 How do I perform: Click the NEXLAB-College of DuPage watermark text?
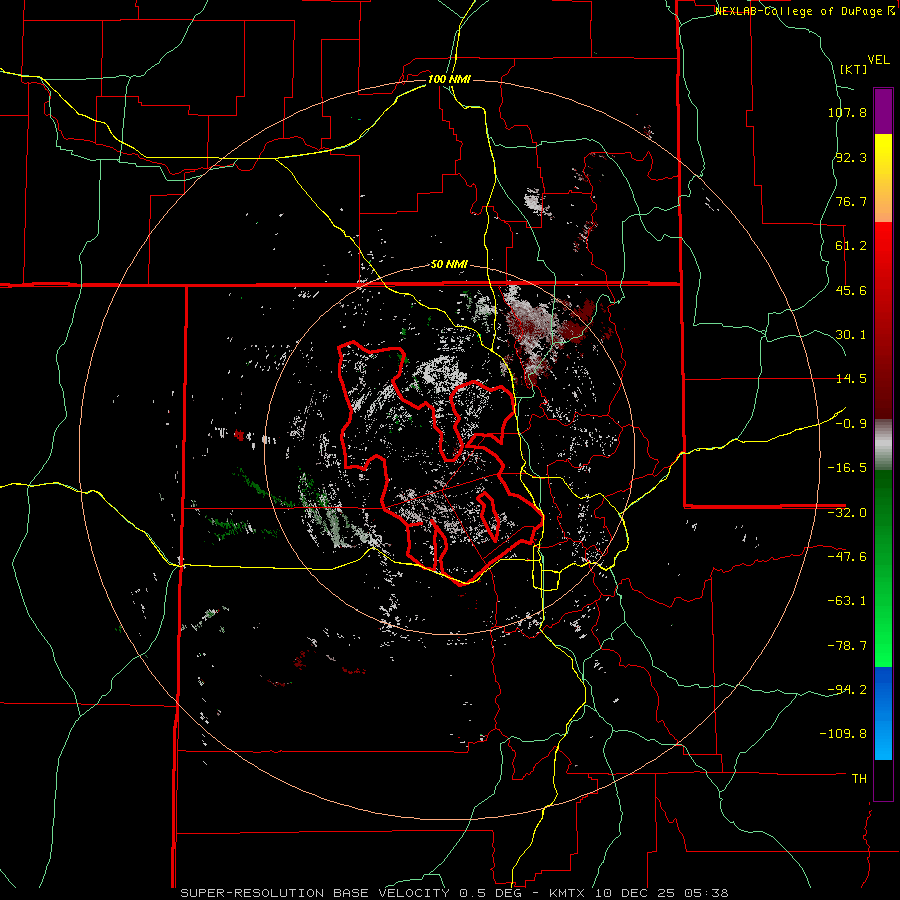[x=805, y=11]
